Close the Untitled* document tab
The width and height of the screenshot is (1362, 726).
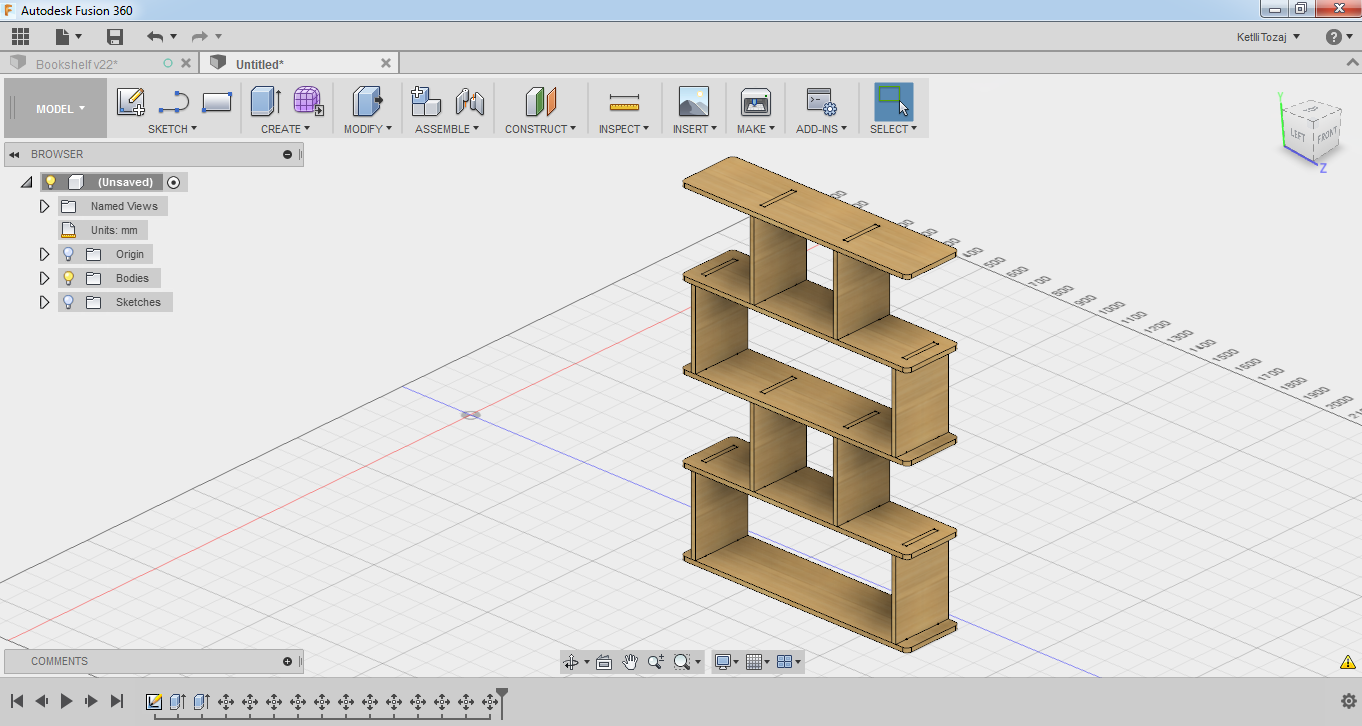[x=386, y=63]
